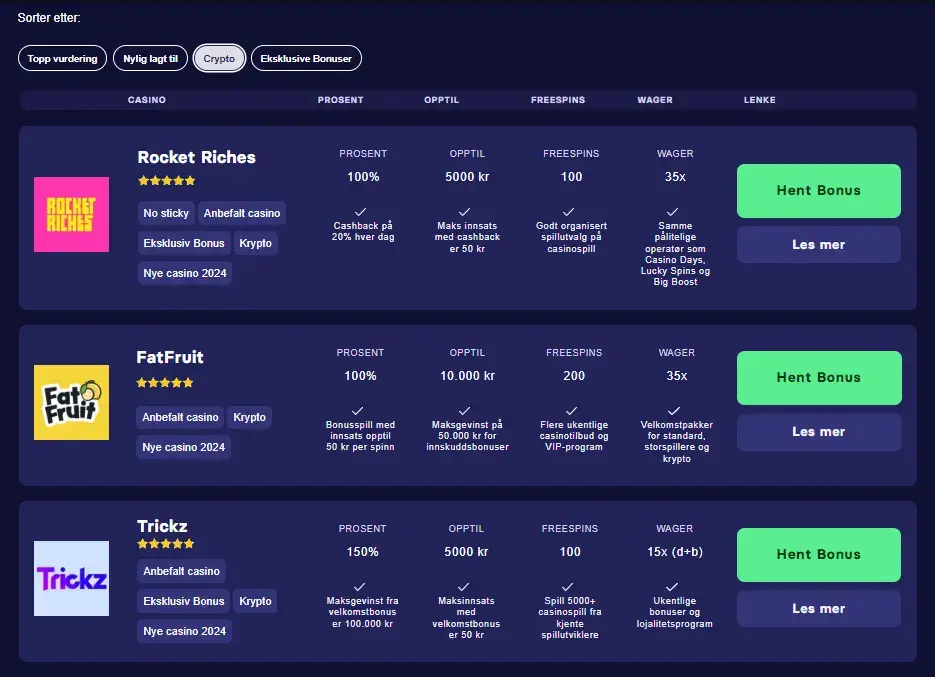Click the '15x (d+b)' wager for Trickz

point(675,552)
